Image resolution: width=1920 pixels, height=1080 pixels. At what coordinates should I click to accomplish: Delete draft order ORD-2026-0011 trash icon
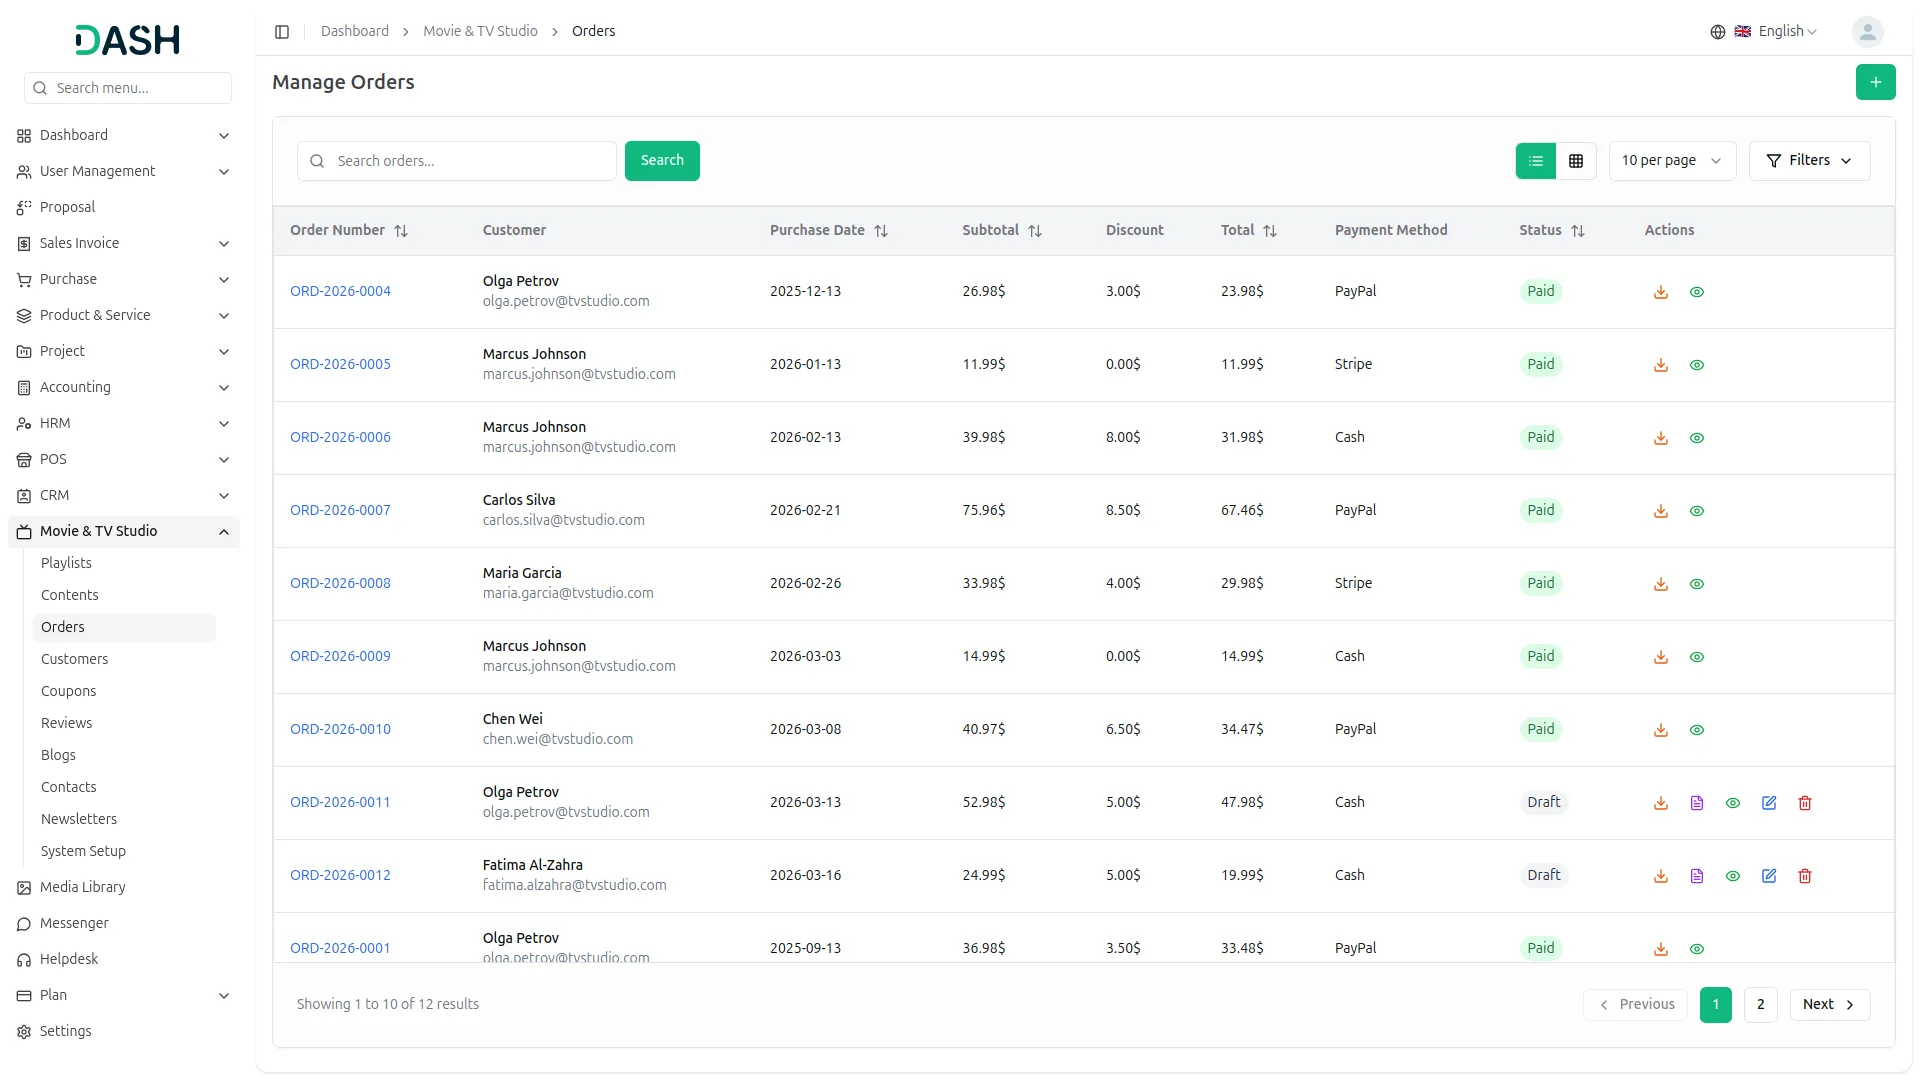pyautogui.click(x=1804, y=803)
